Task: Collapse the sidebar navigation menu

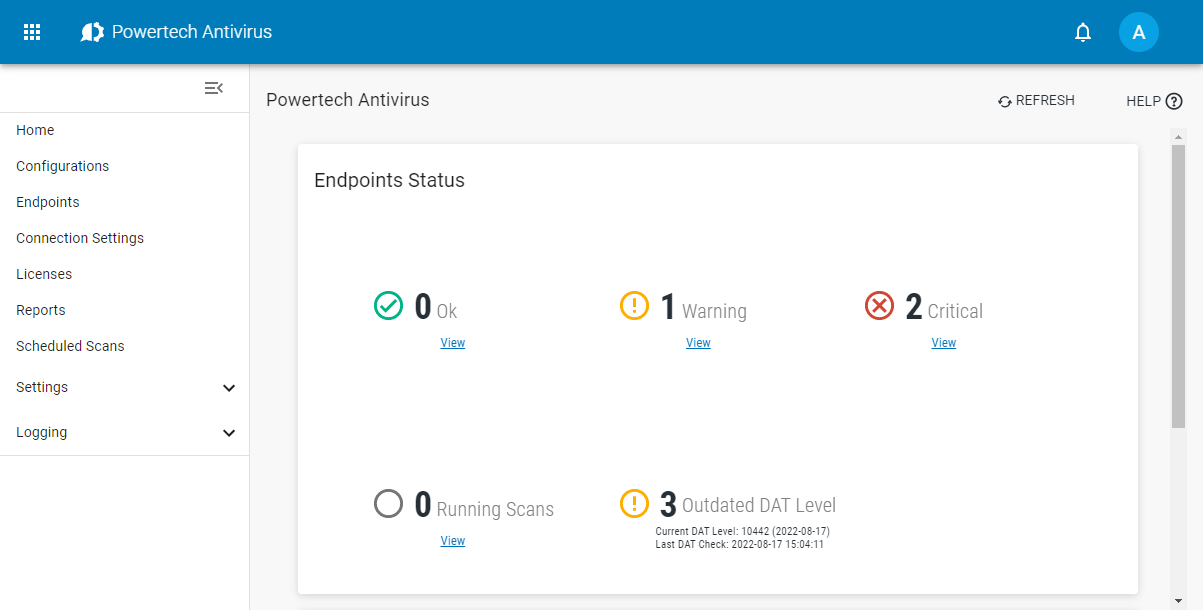Action: pyautogui.click(x=214, y=88)
